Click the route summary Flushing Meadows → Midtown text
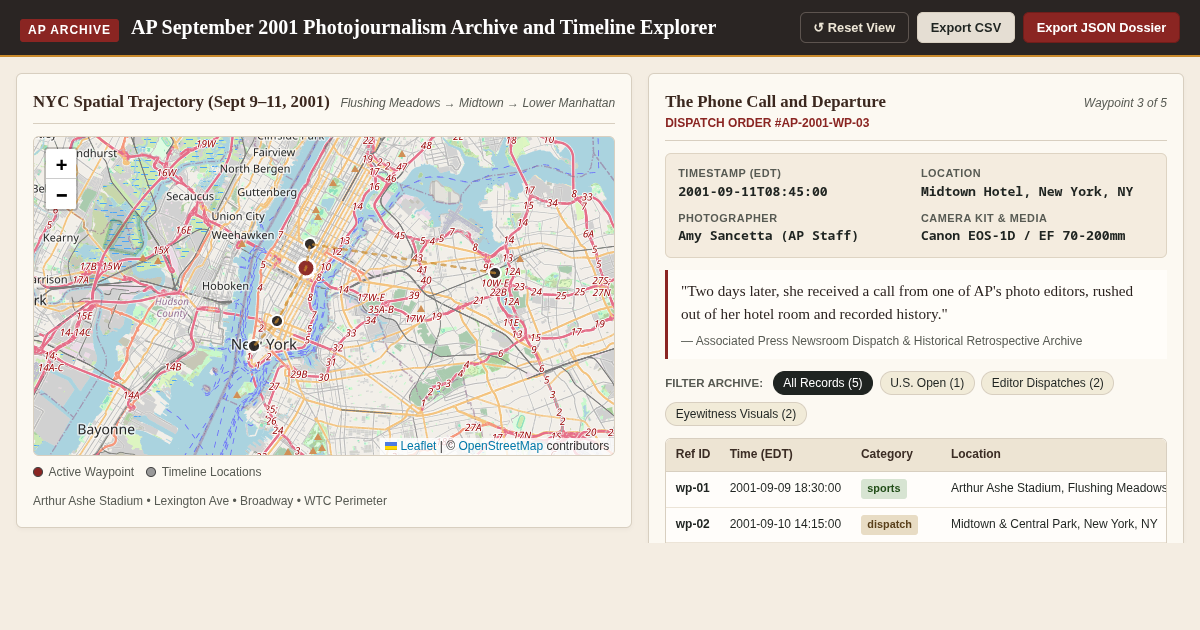Image resolution: width=1200 pixels, height=630 pixels. (477, 103)
